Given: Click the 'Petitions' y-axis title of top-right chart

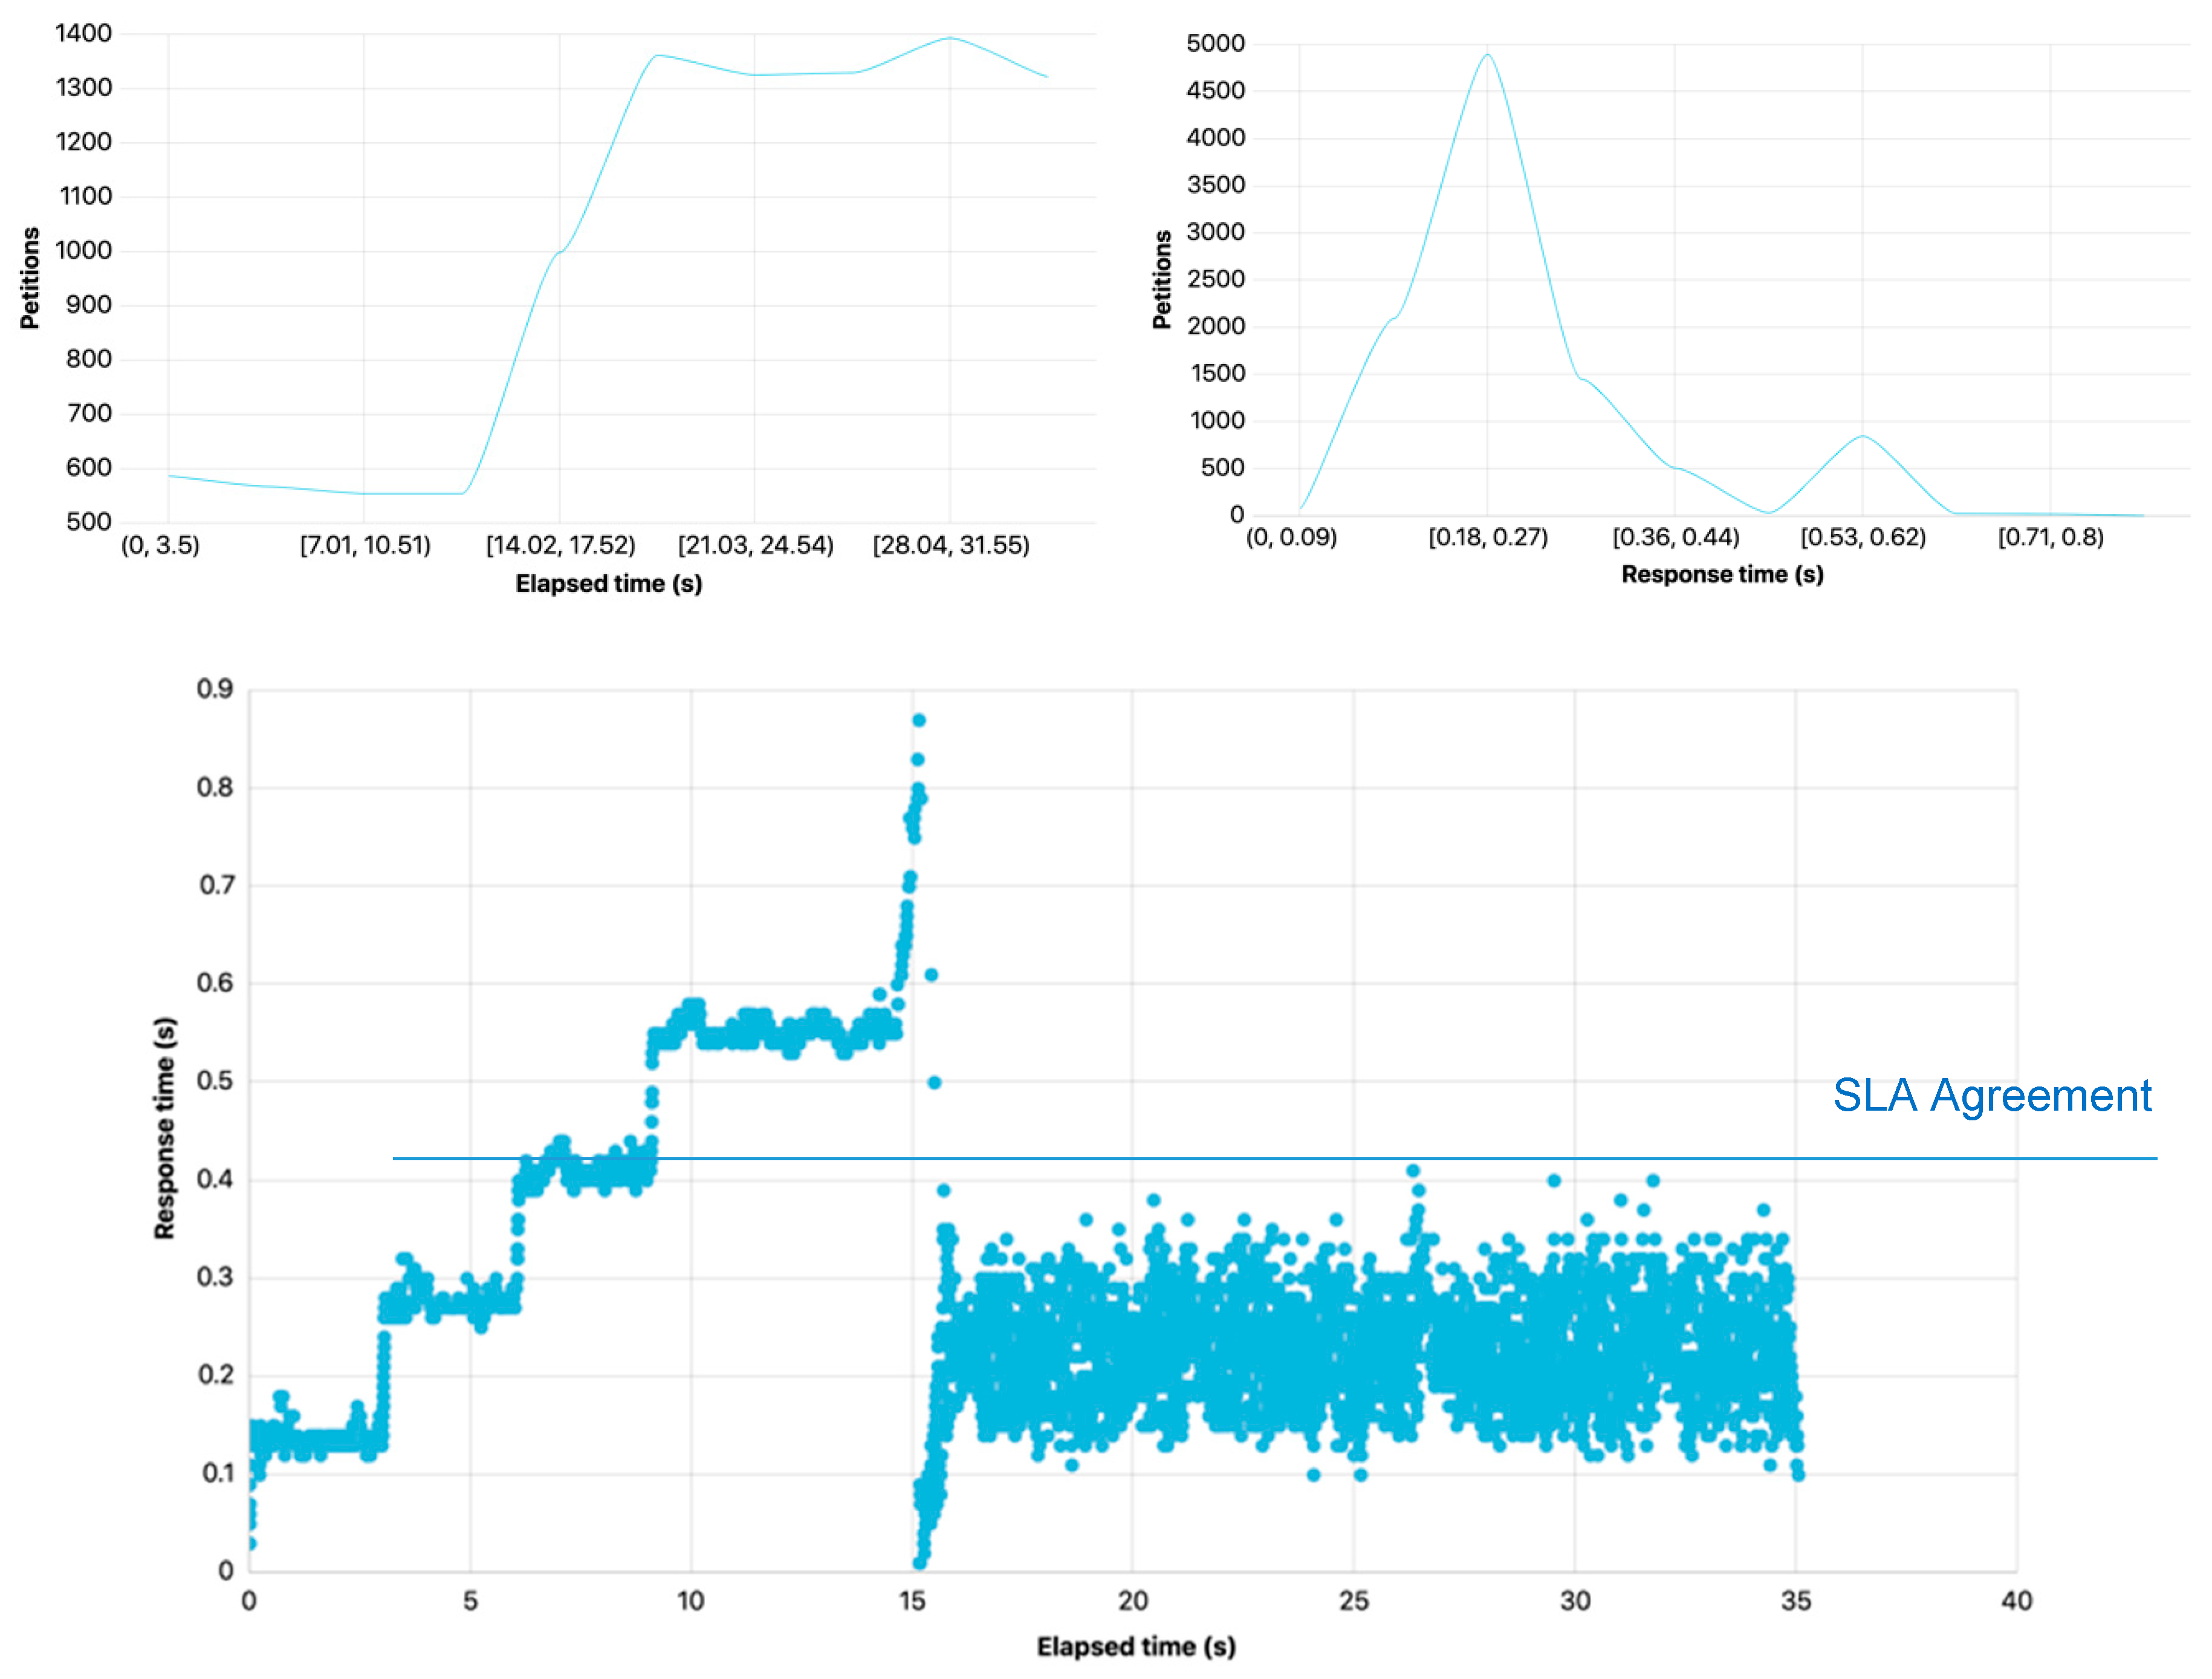Looking at the screenshot, I should (x=1161, y=279).
